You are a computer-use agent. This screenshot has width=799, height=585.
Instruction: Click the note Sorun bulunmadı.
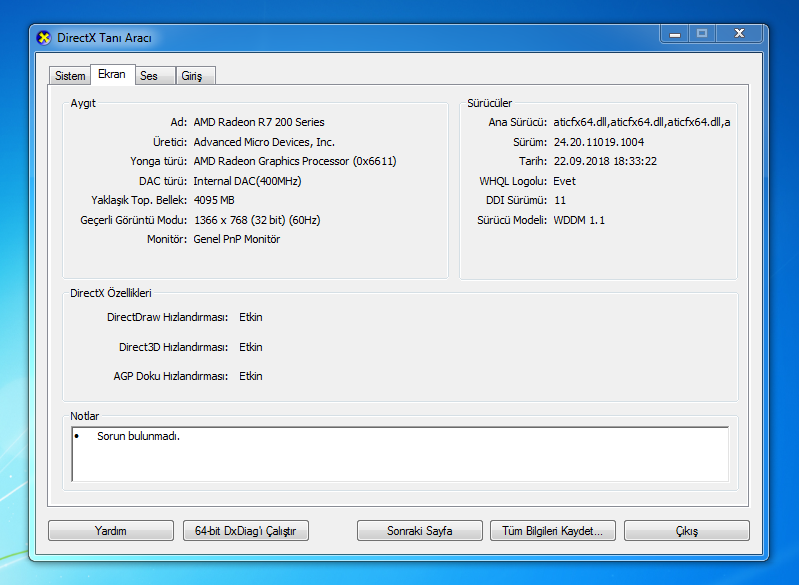(139, 436)
